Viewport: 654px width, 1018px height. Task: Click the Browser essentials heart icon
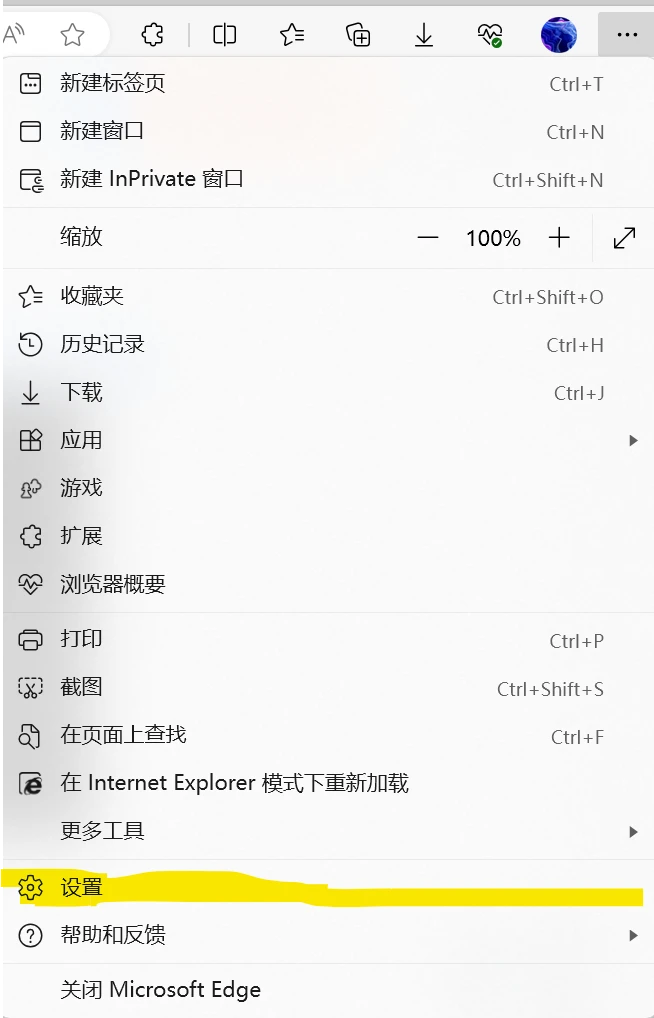click(490, 34)
